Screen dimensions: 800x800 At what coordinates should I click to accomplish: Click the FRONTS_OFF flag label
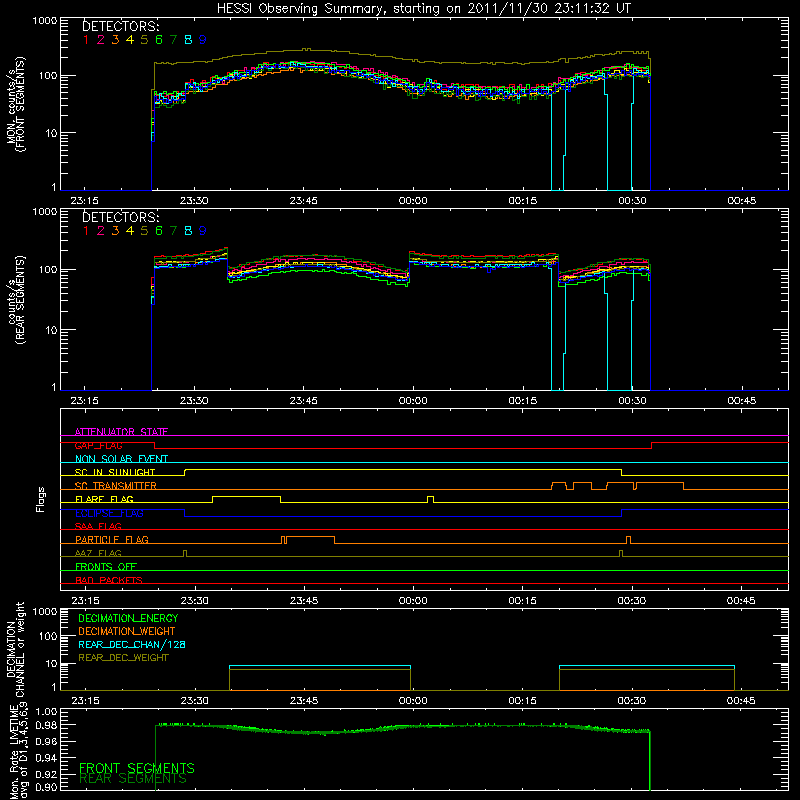point(106,567)
